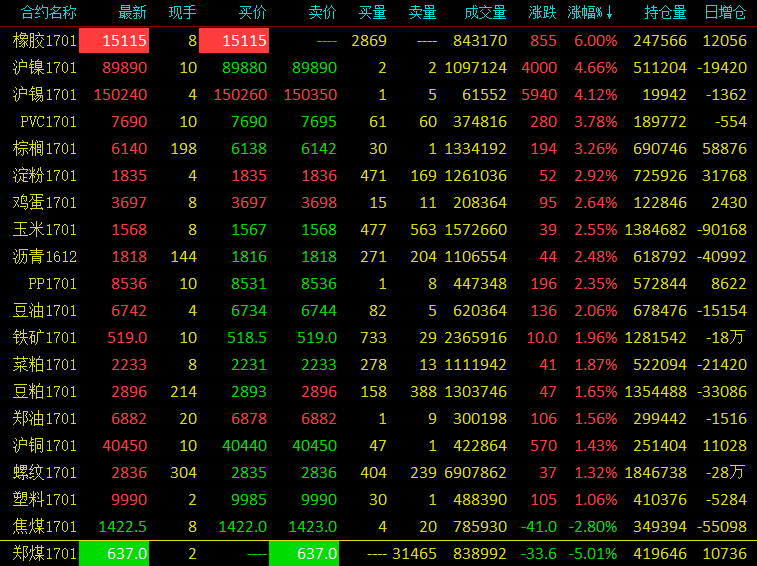Sort by the 涨幅% column header

pyautogui.click(x=590, y=13)
